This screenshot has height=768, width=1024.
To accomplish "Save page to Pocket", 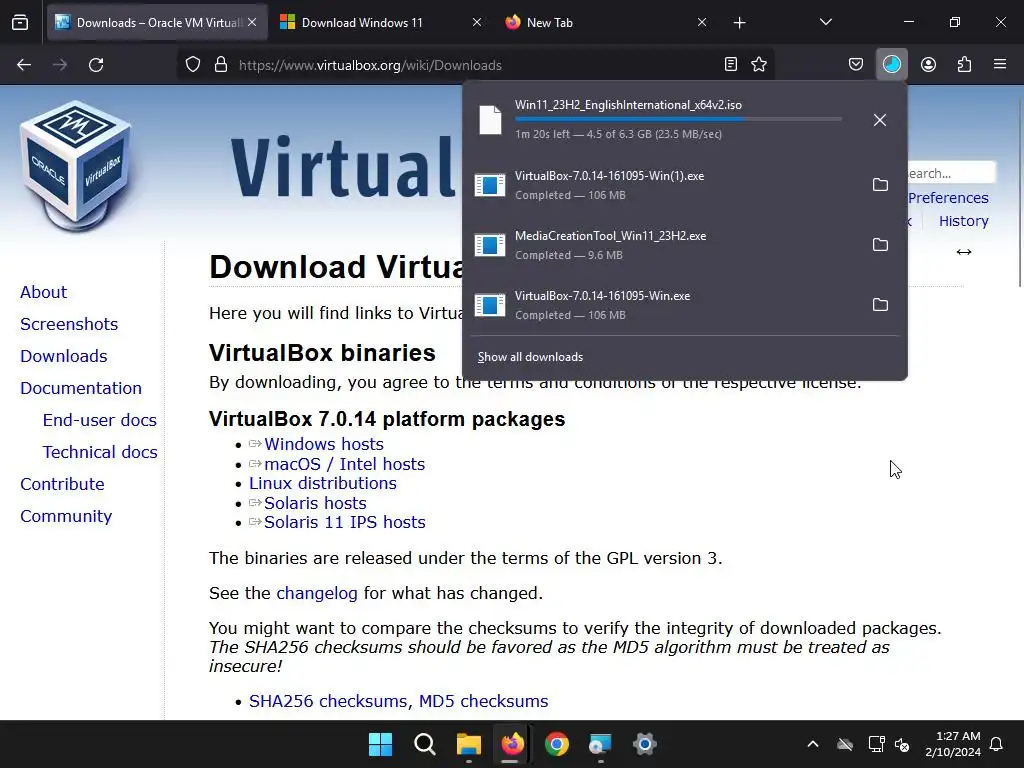I will click(856, 64).
